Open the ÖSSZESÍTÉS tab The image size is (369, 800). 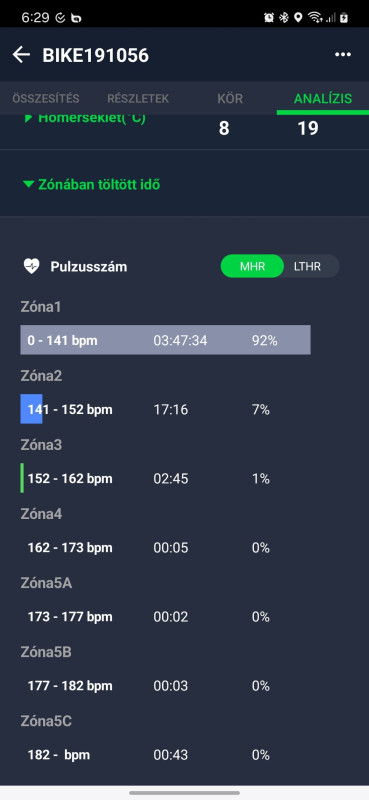pos(46,98)
